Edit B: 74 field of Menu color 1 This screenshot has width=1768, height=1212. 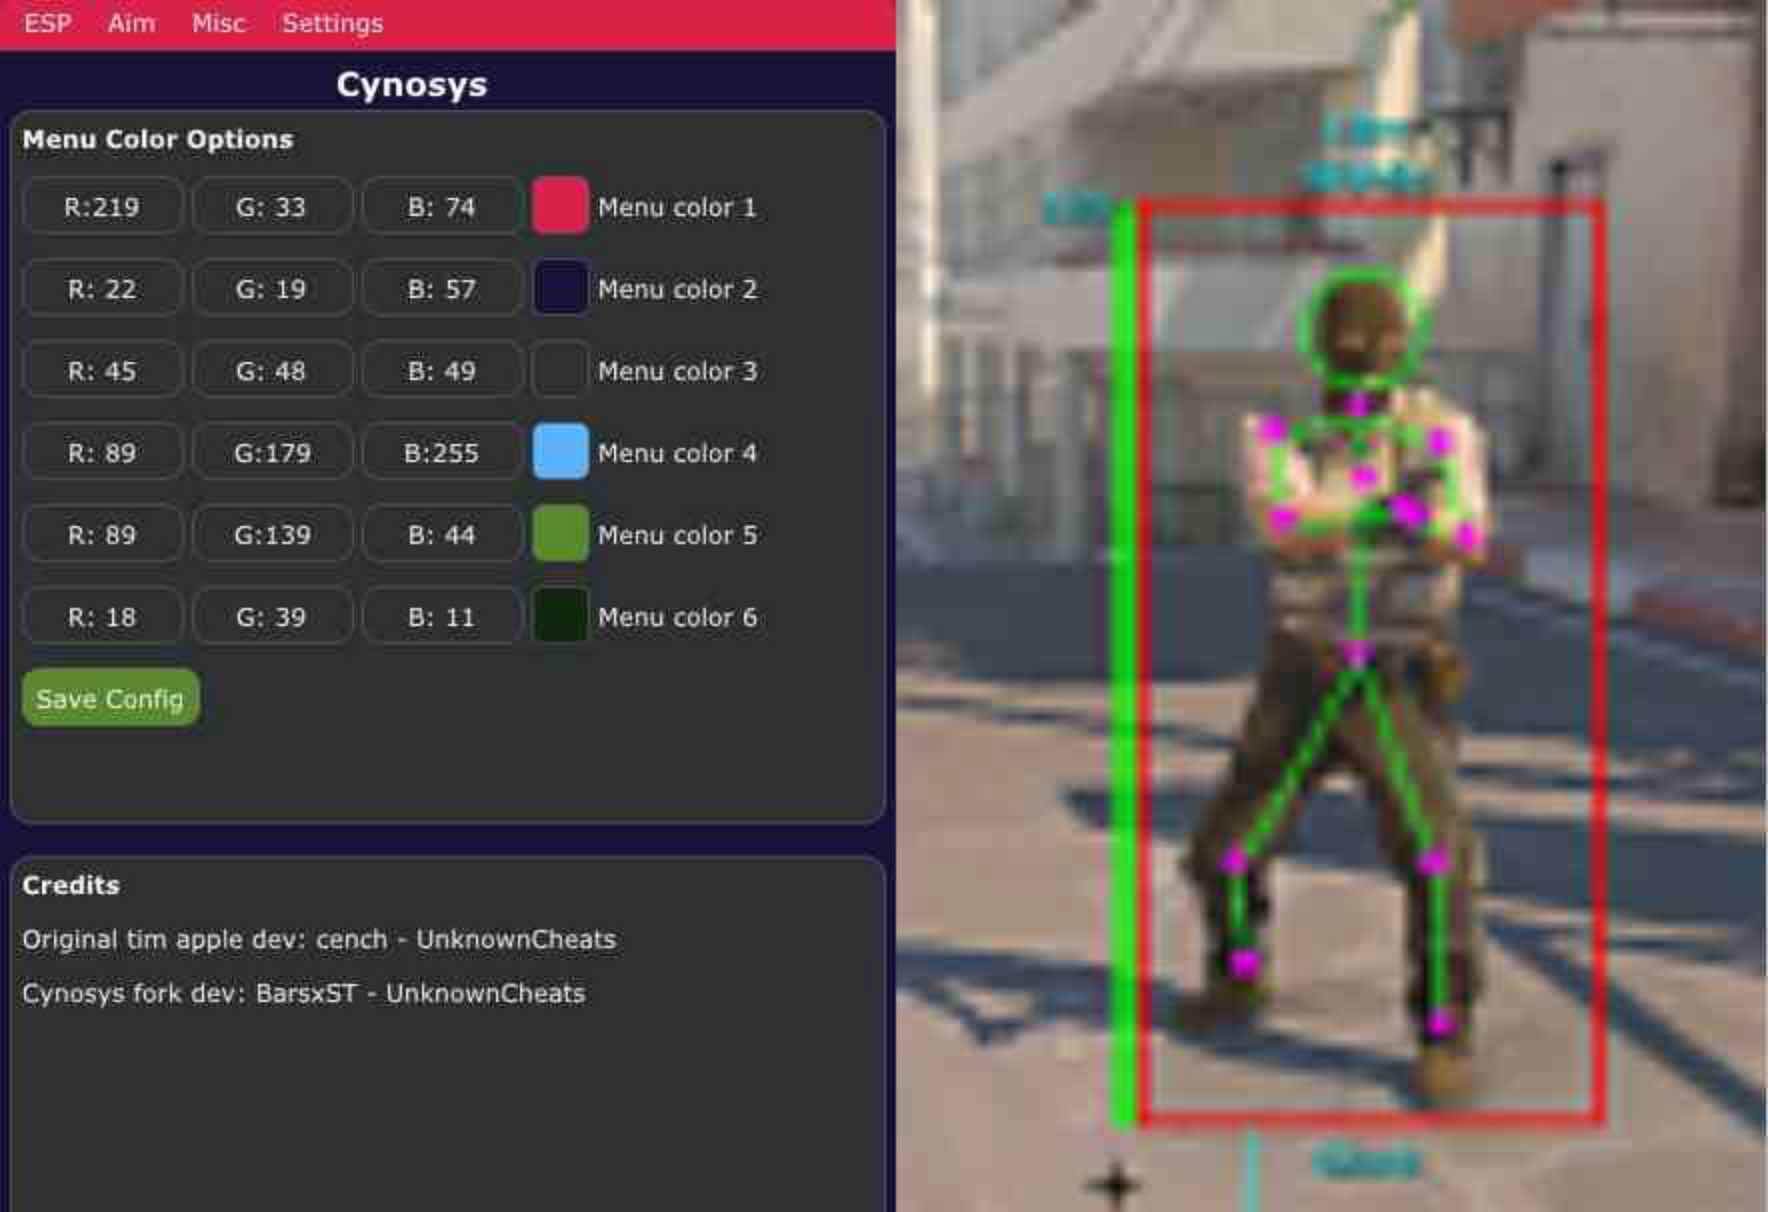pos(441,207)
